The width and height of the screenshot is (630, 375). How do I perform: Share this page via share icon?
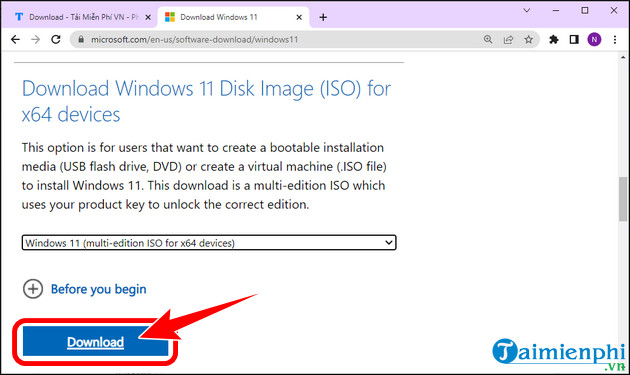click(x=508, y=39)
